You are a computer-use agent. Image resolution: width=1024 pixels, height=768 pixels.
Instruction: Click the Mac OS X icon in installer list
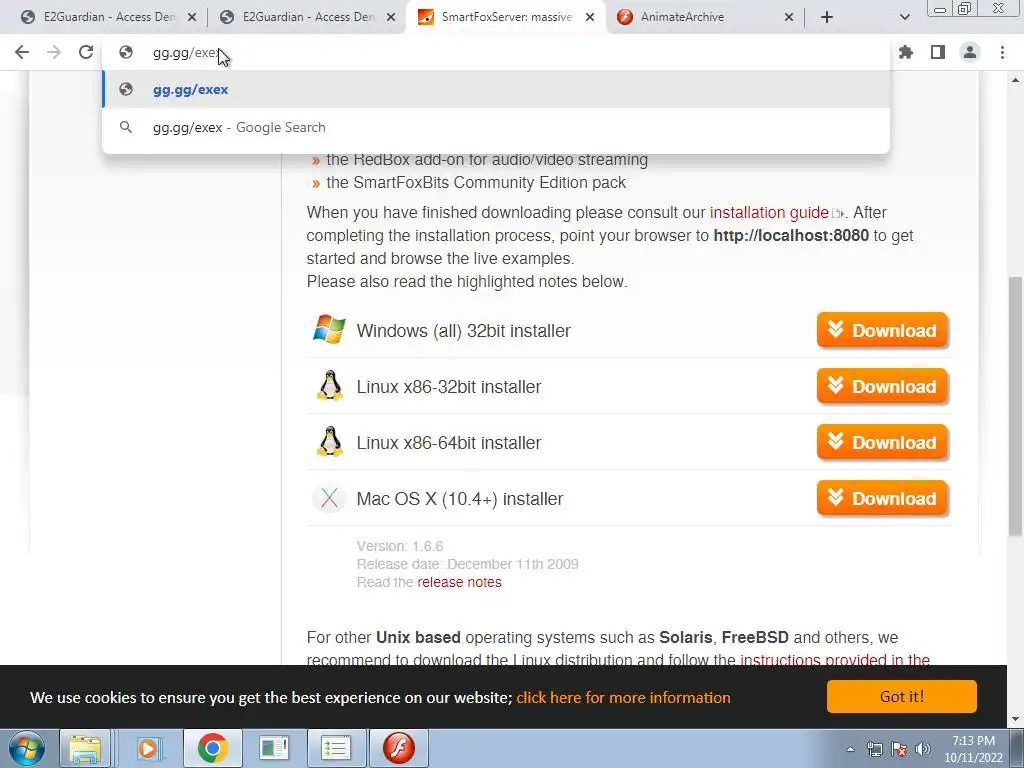330,499
